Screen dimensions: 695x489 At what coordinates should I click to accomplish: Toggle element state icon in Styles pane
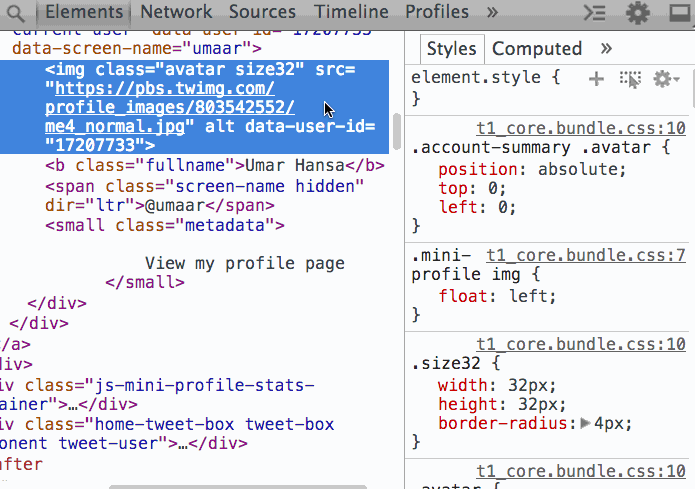point(629,79)
